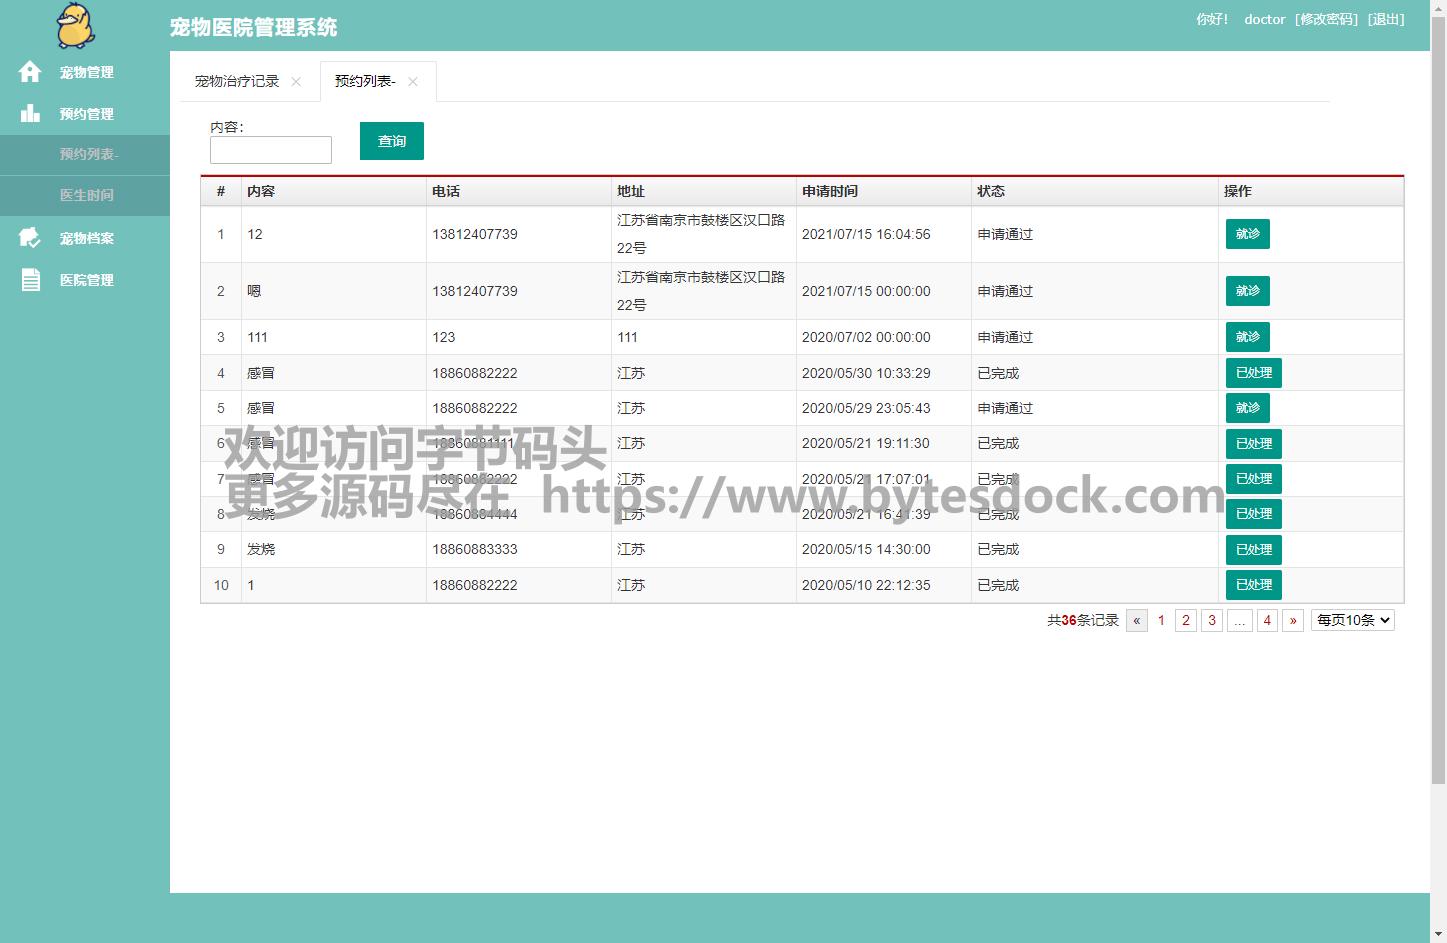Open the 每页10条 page size dropdown
This screenshot has width=1447, height=943.
(1353, 621)
